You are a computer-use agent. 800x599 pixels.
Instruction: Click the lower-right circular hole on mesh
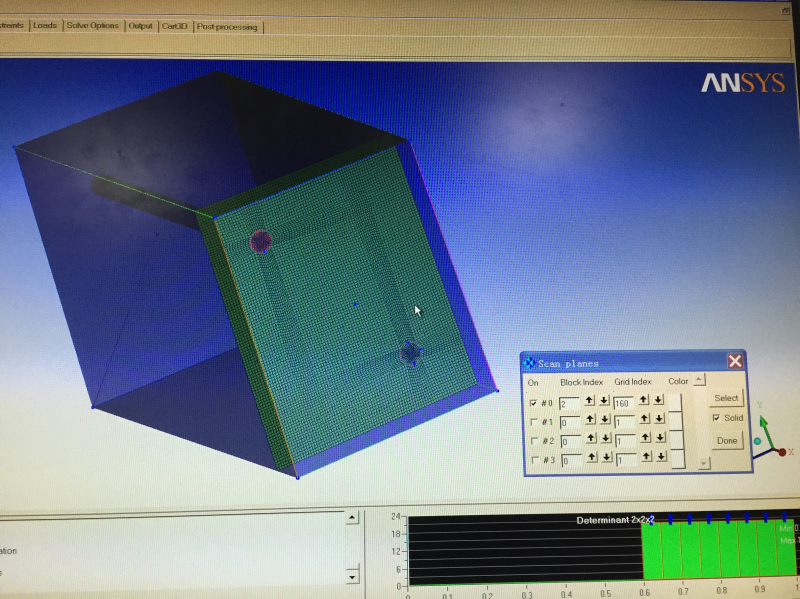click(x=410, y=353)
